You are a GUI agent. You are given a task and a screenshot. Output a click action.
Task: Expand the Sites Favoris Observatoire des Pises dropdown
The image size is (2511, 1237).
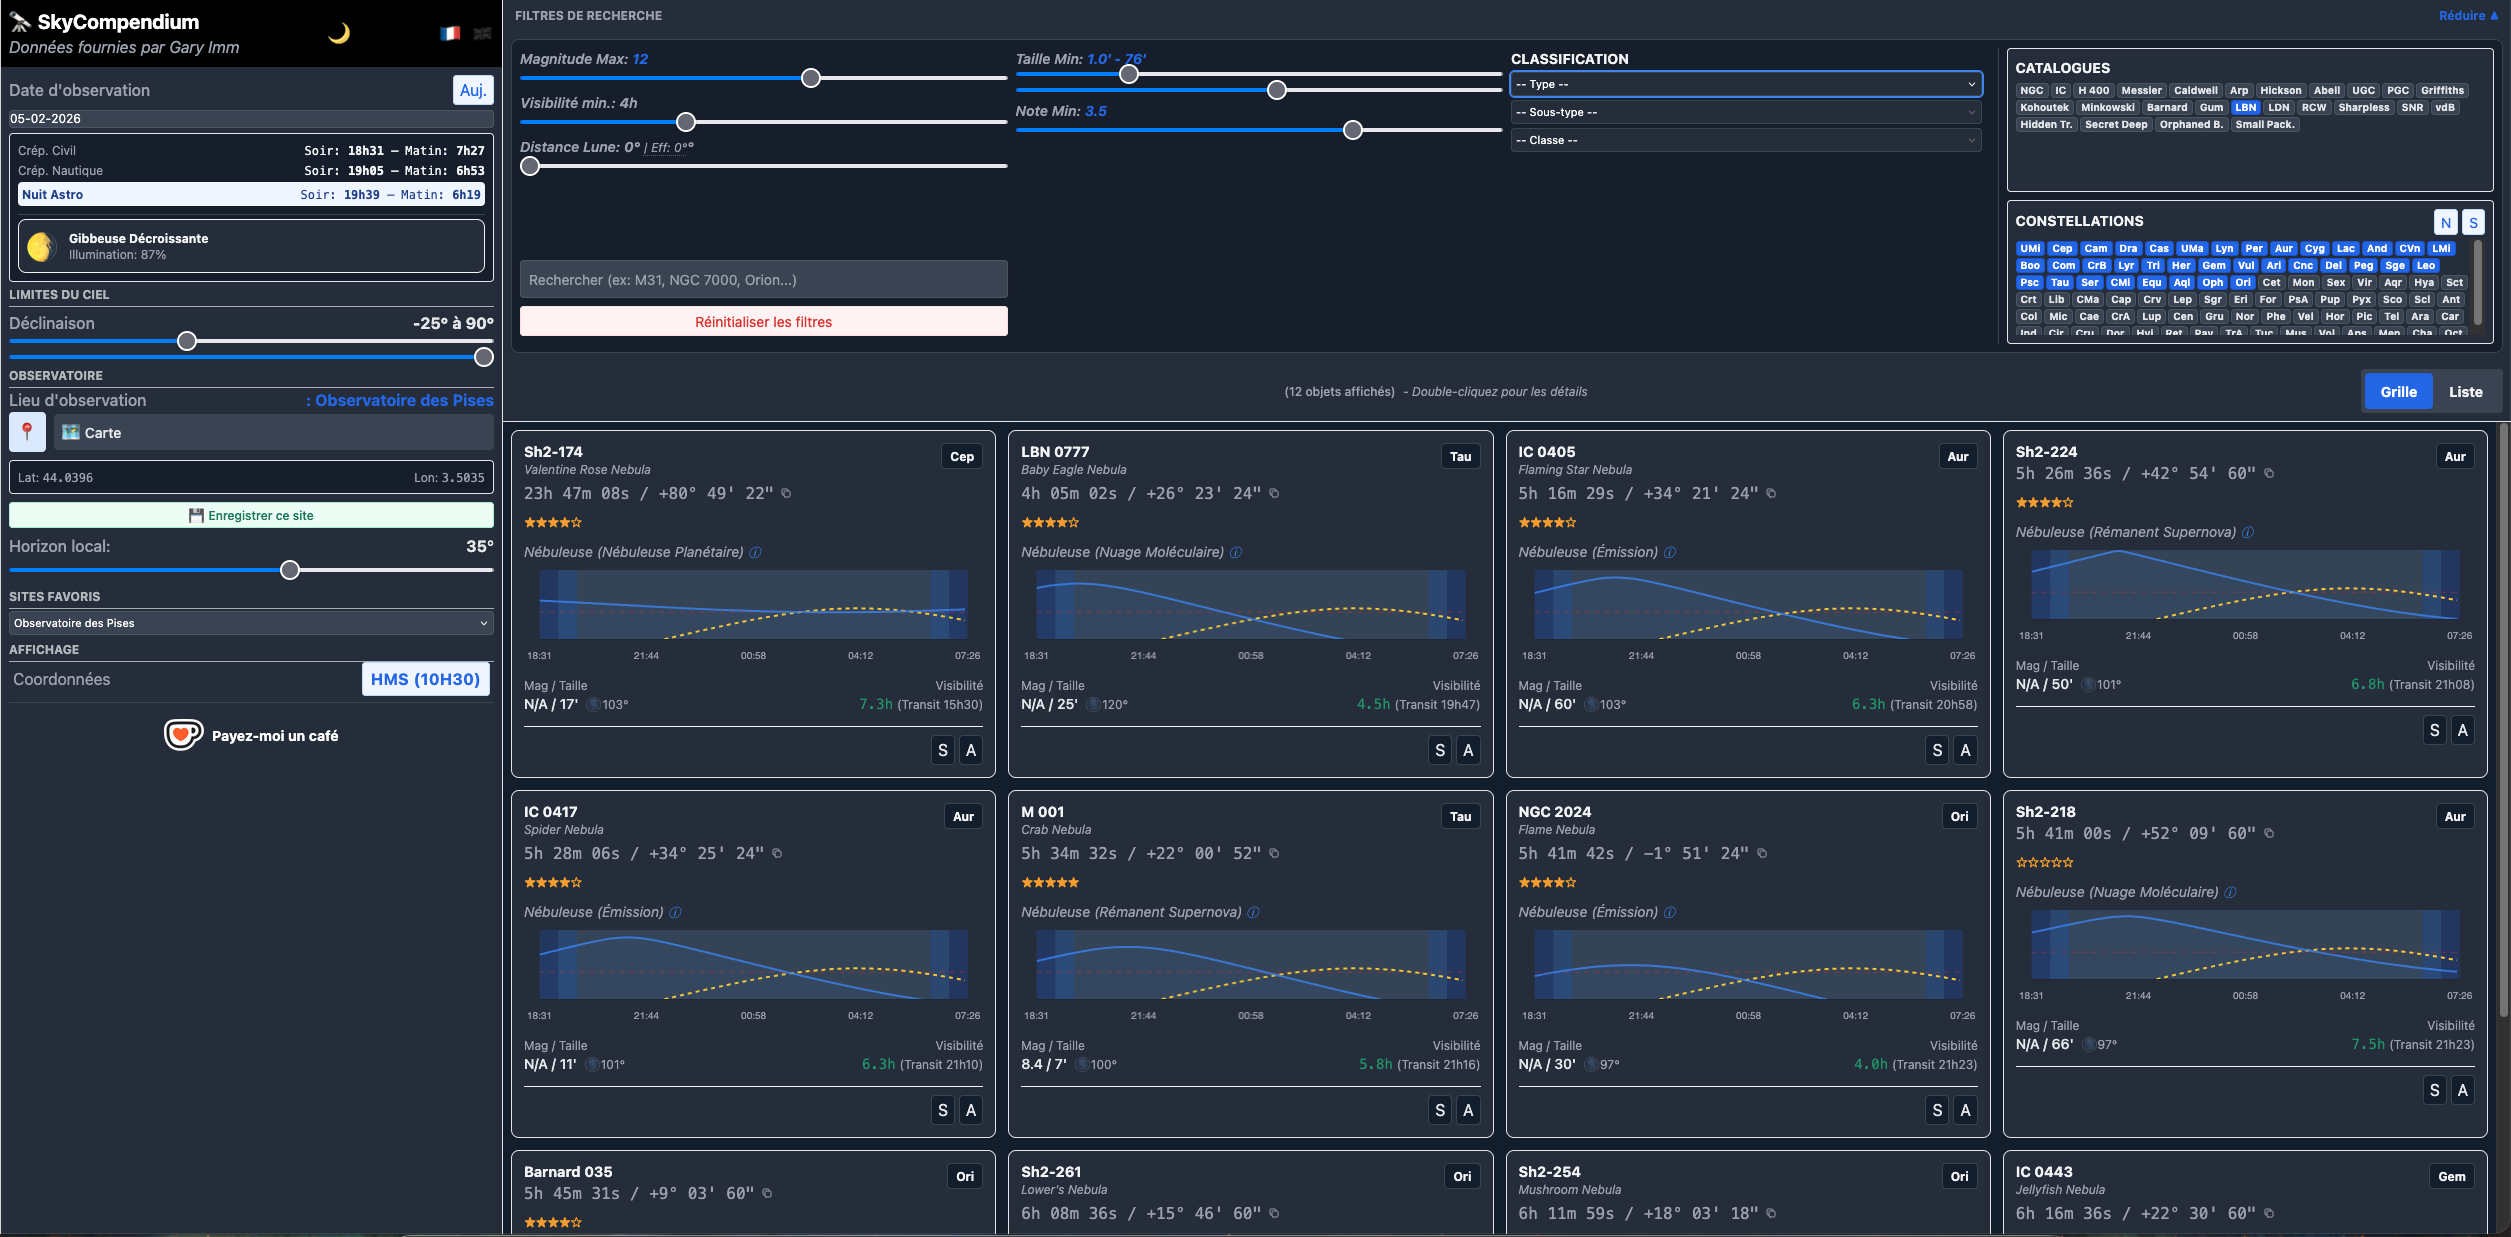point(251,623)
